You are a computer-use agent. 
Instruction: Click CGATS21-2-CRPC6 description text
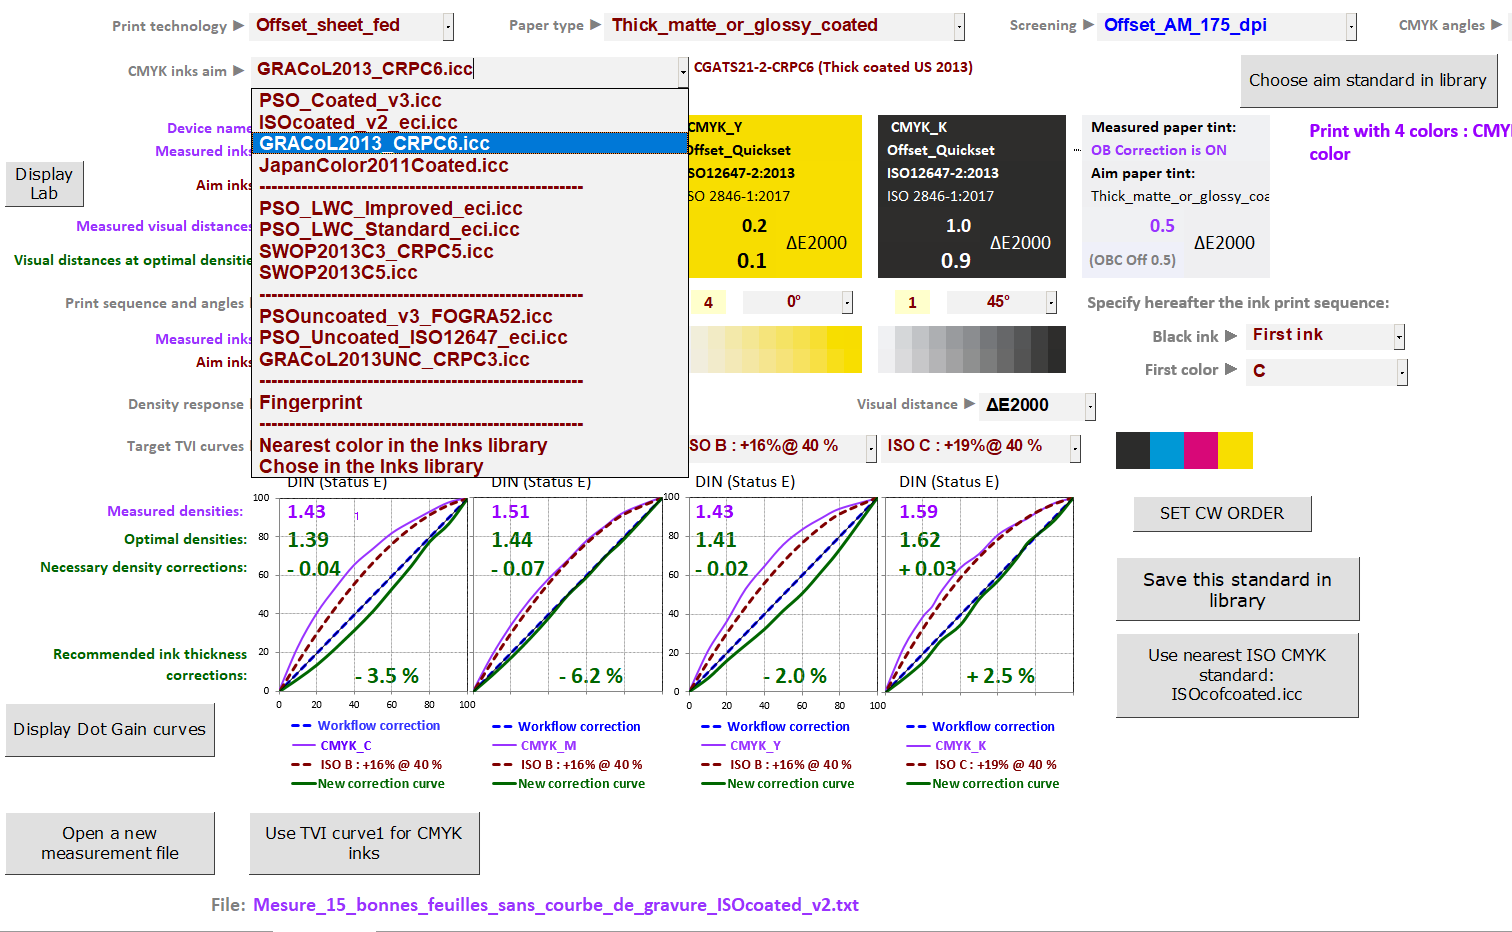tap(833, 67)
